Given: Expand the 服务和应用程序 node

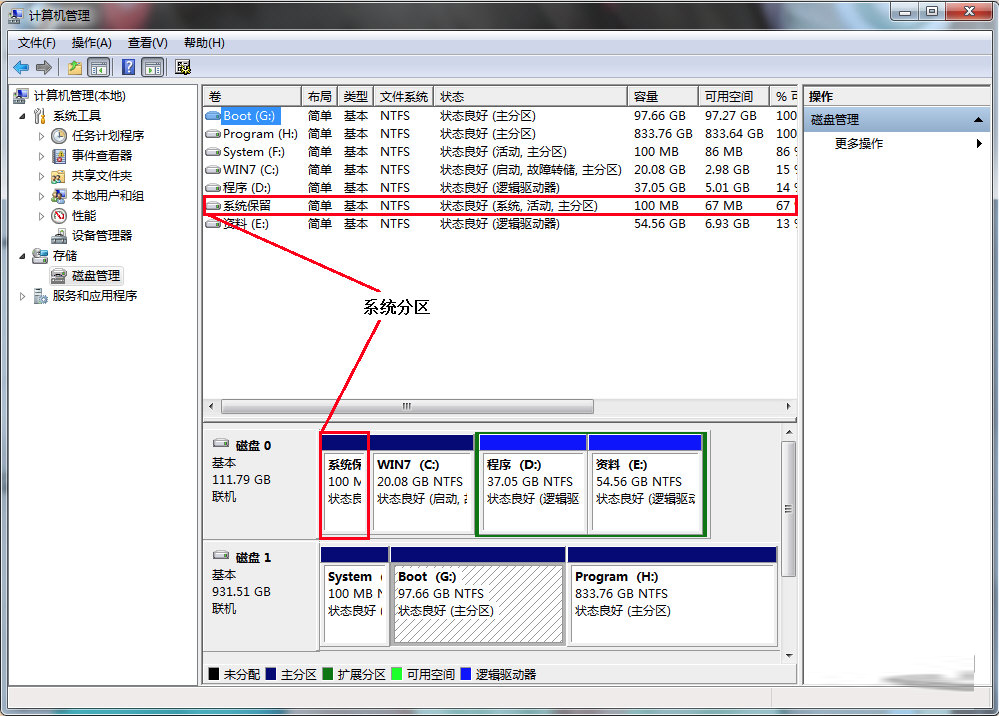Looking at the screenshot, I should coord(24,296).
